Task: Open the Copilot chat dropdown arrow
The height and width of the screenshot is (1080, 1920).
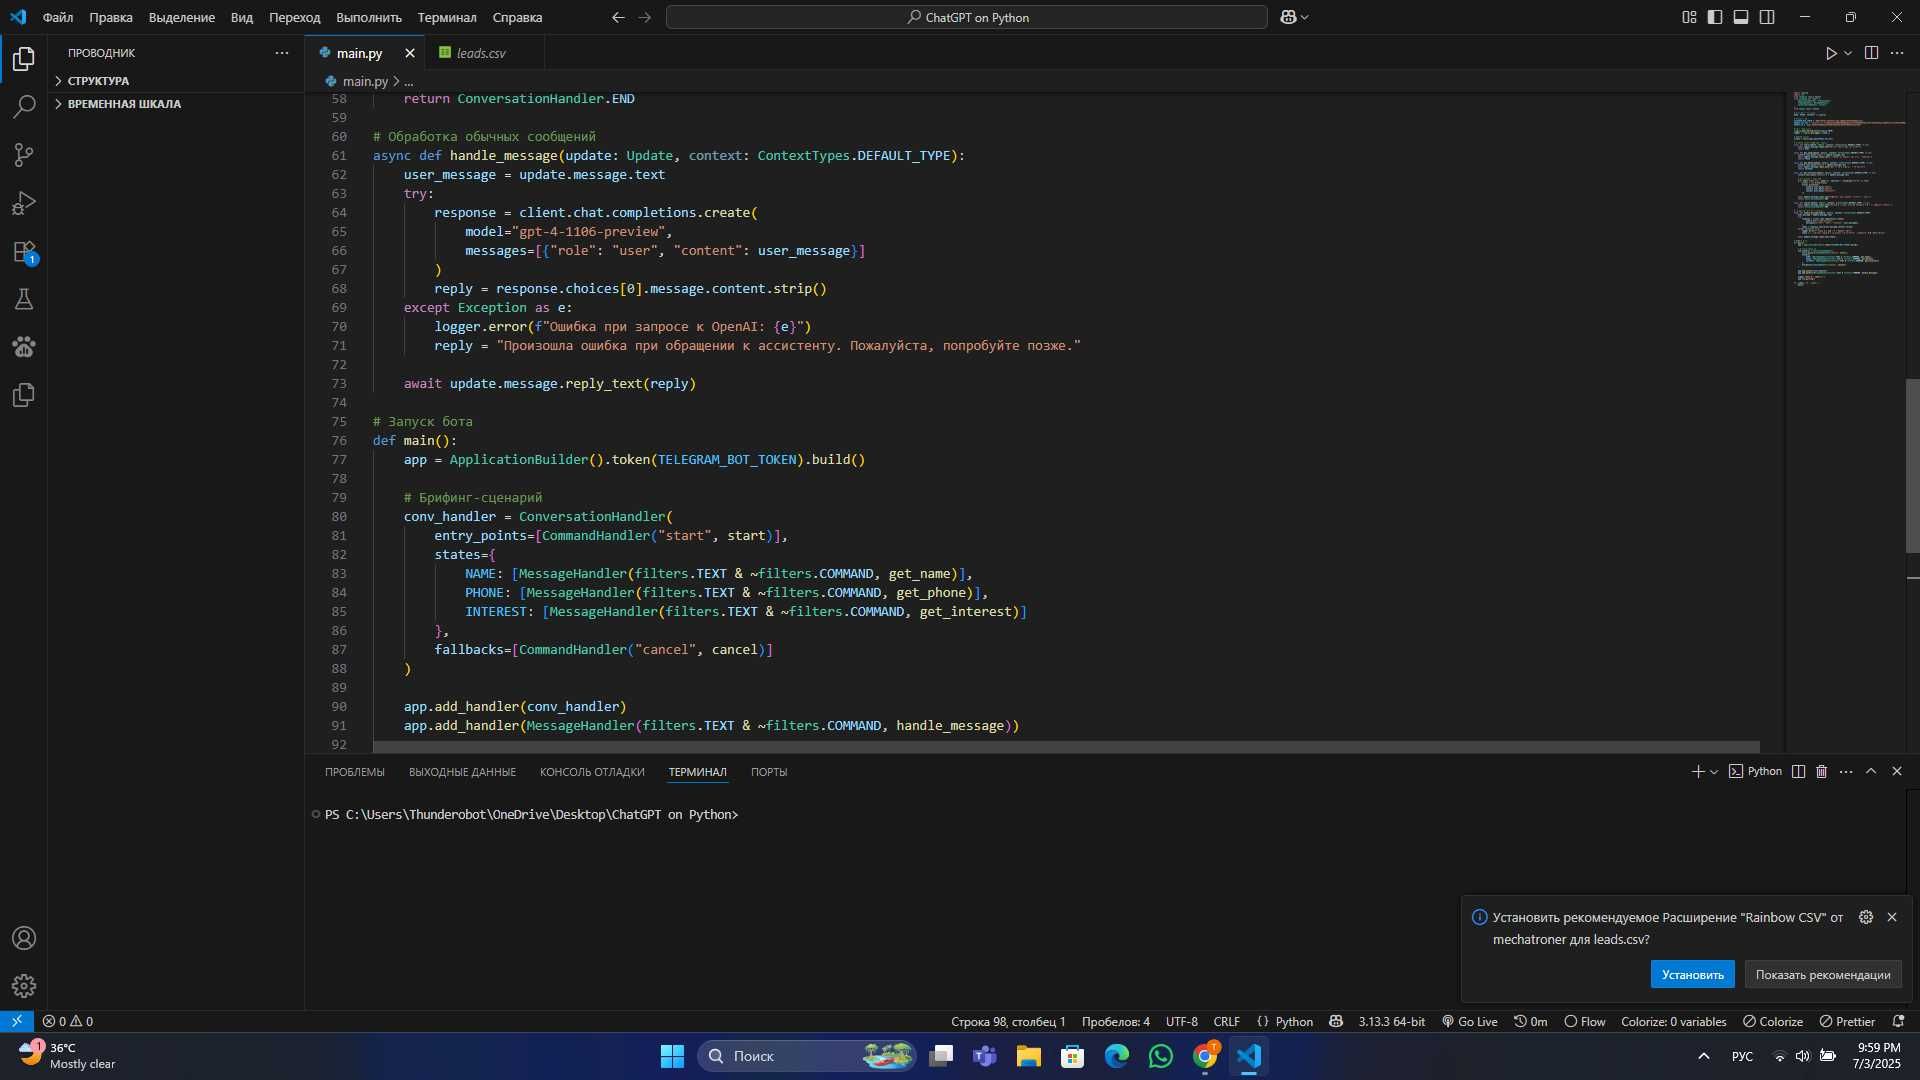Action: (1304, 17)
